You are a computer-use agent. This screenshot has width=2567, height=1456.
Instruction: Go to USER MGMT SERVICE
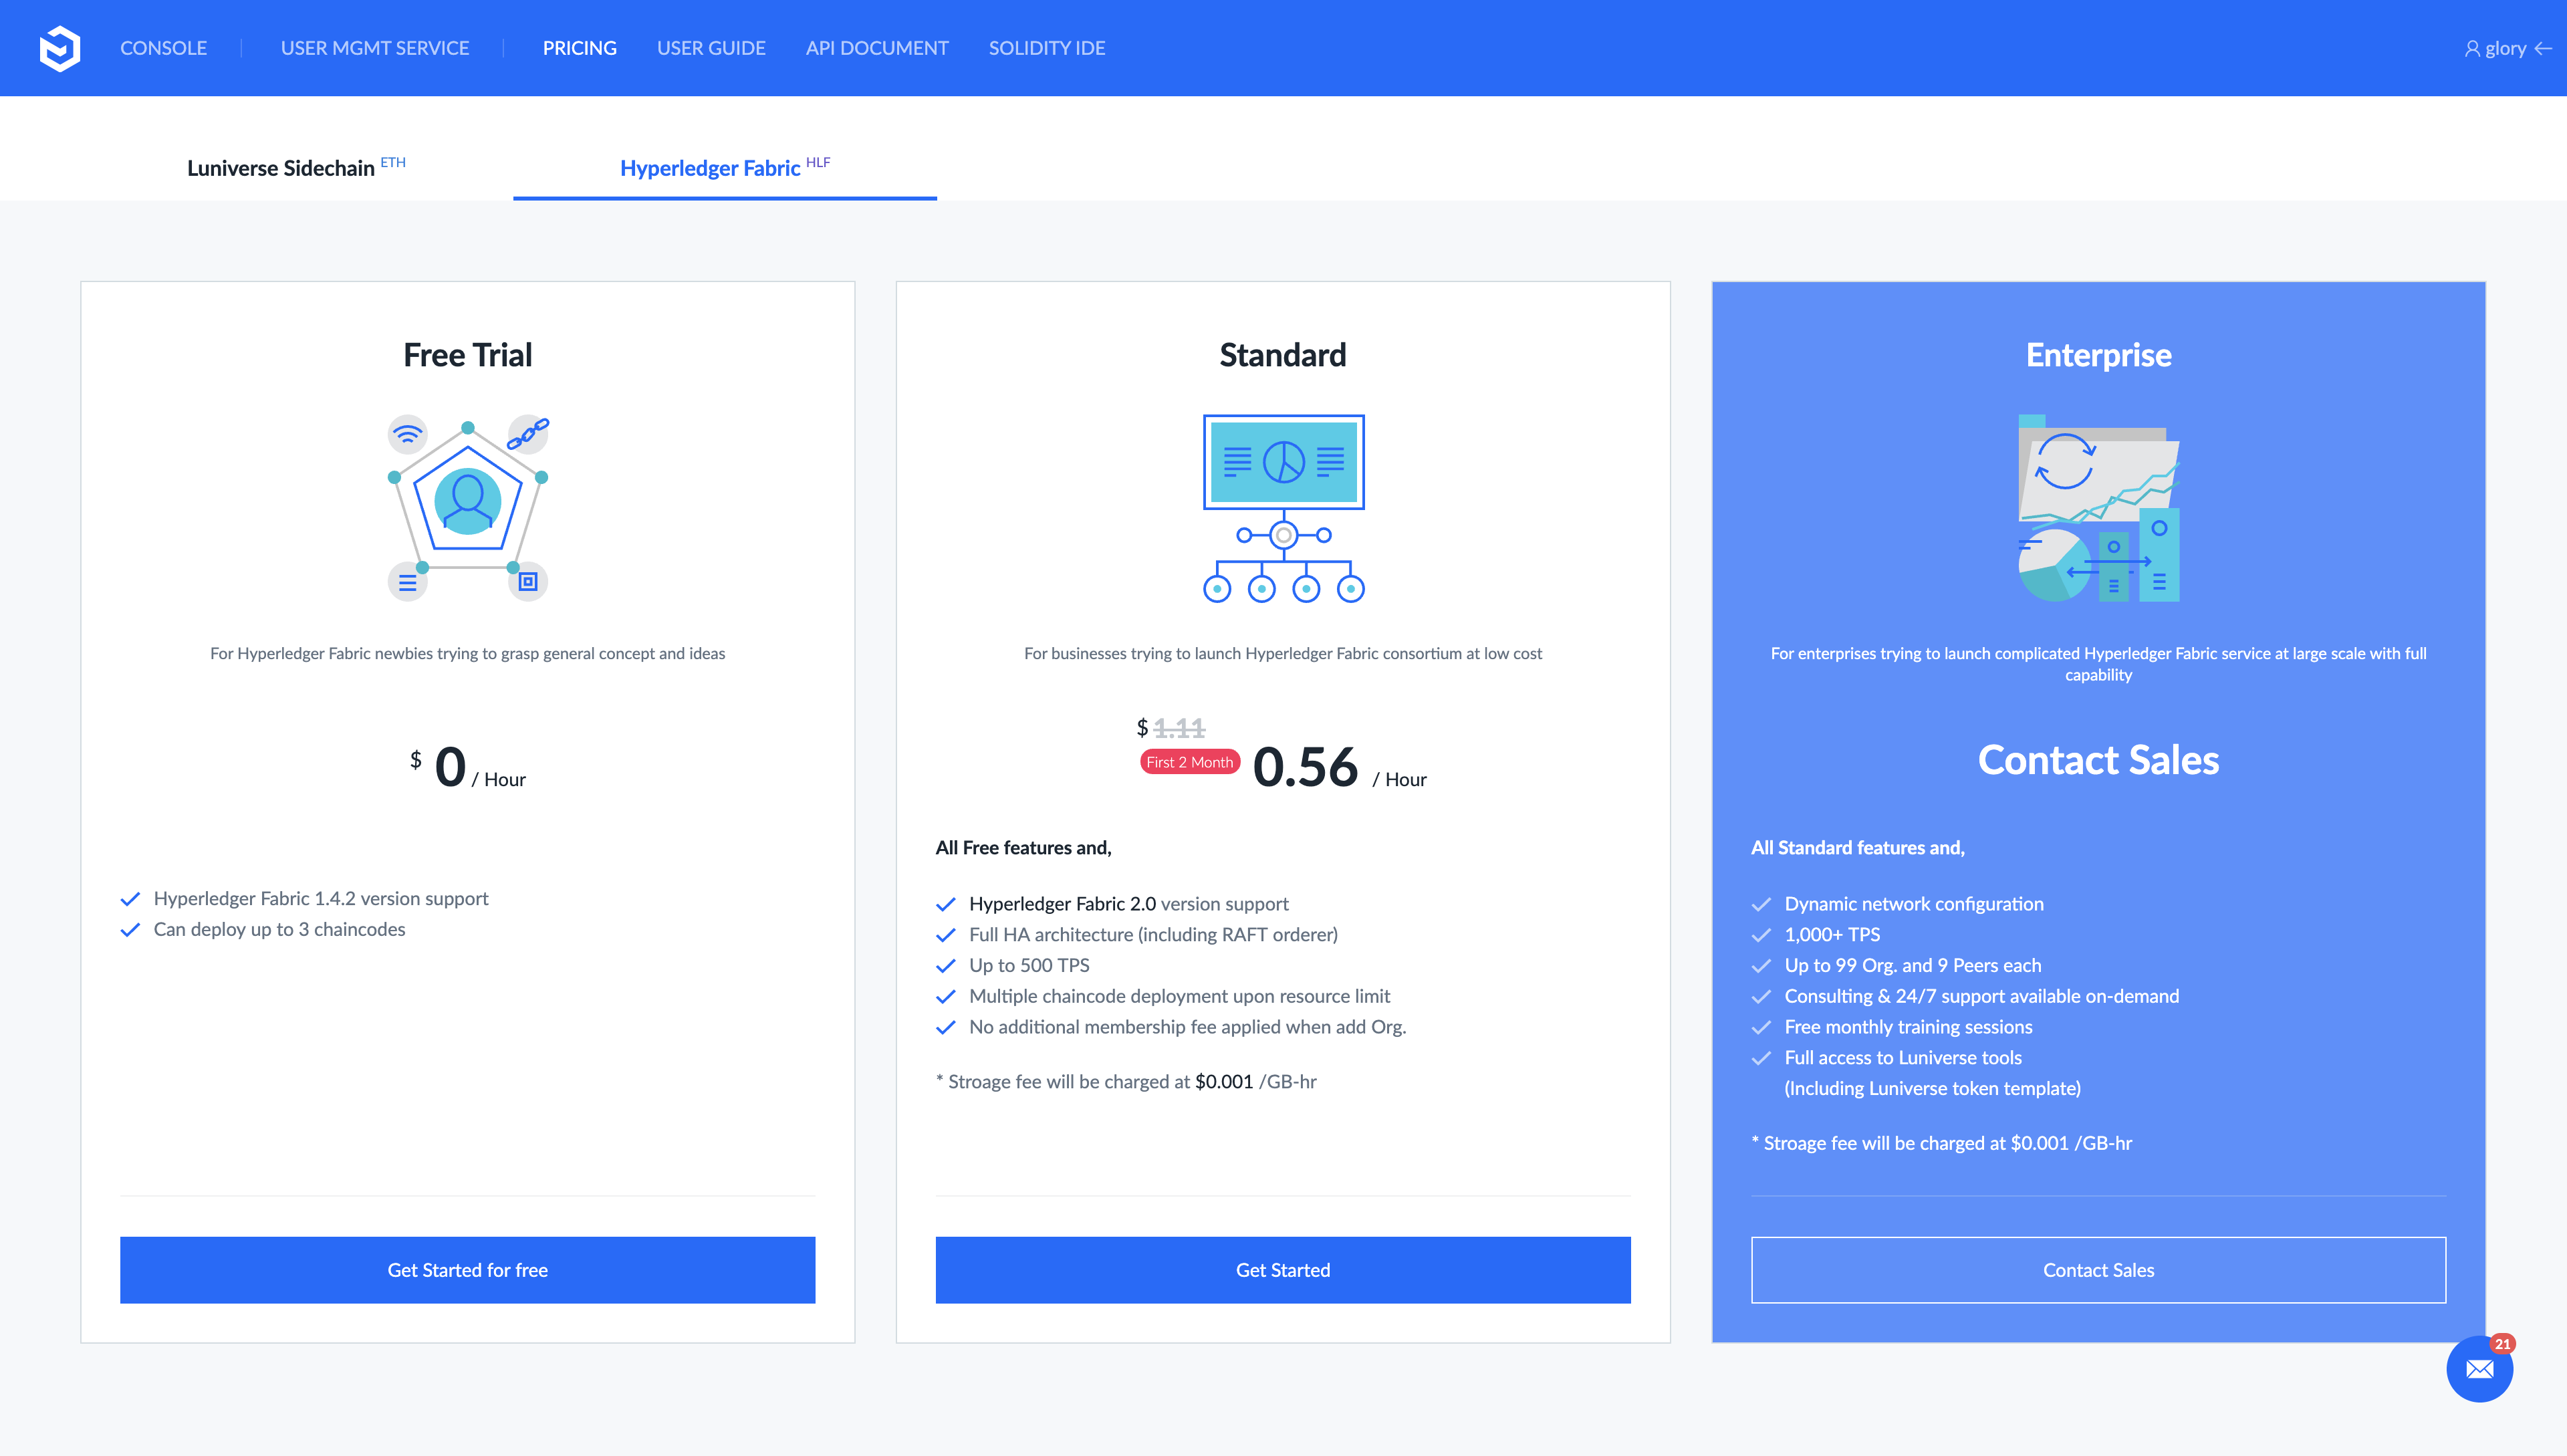click(374, 48)
